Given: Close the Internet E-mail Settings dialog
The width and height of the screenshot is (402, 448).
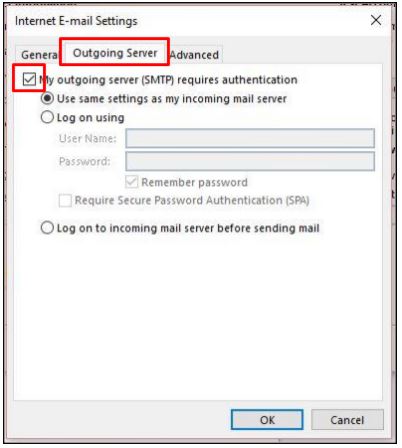Looking at the screenshot, I should tap(376, 20).
